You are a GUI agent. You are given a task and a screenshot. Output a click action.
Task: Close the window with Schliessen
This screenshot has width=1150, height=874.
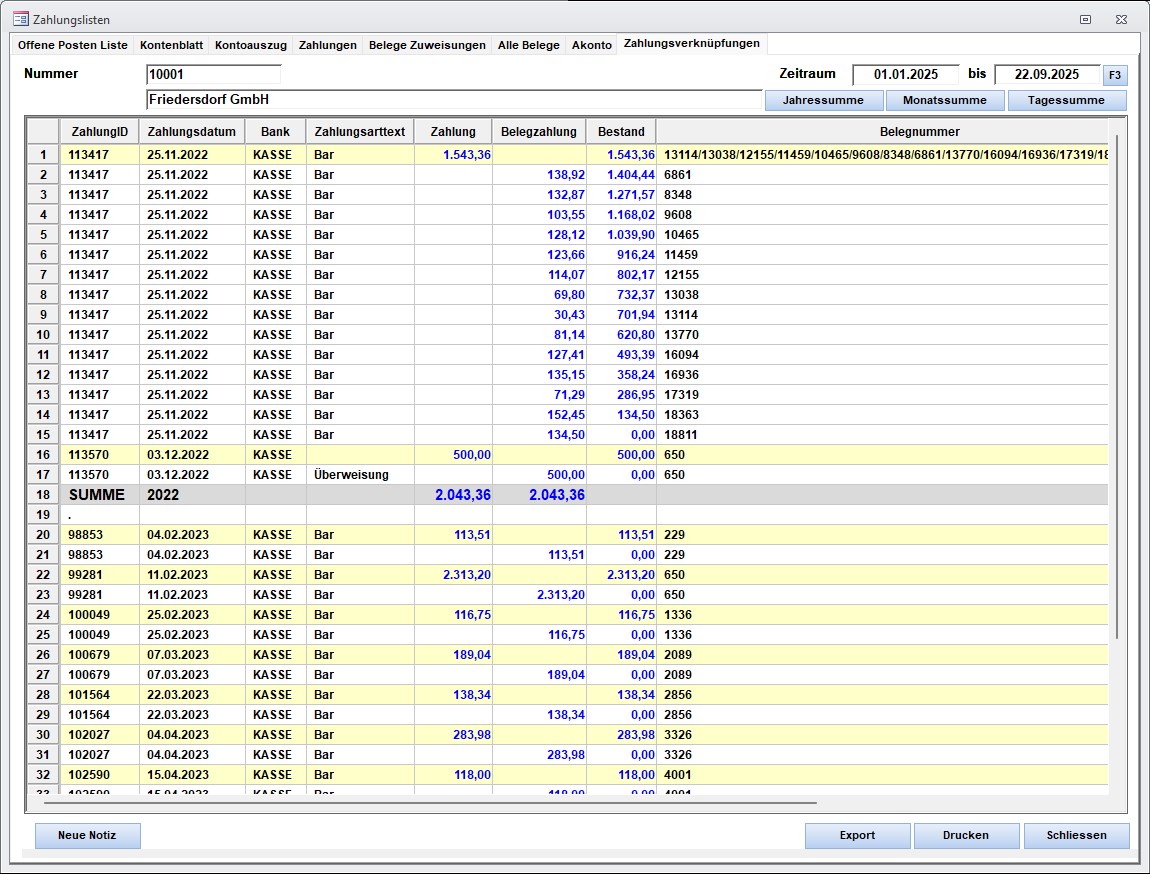[1076, 836]
